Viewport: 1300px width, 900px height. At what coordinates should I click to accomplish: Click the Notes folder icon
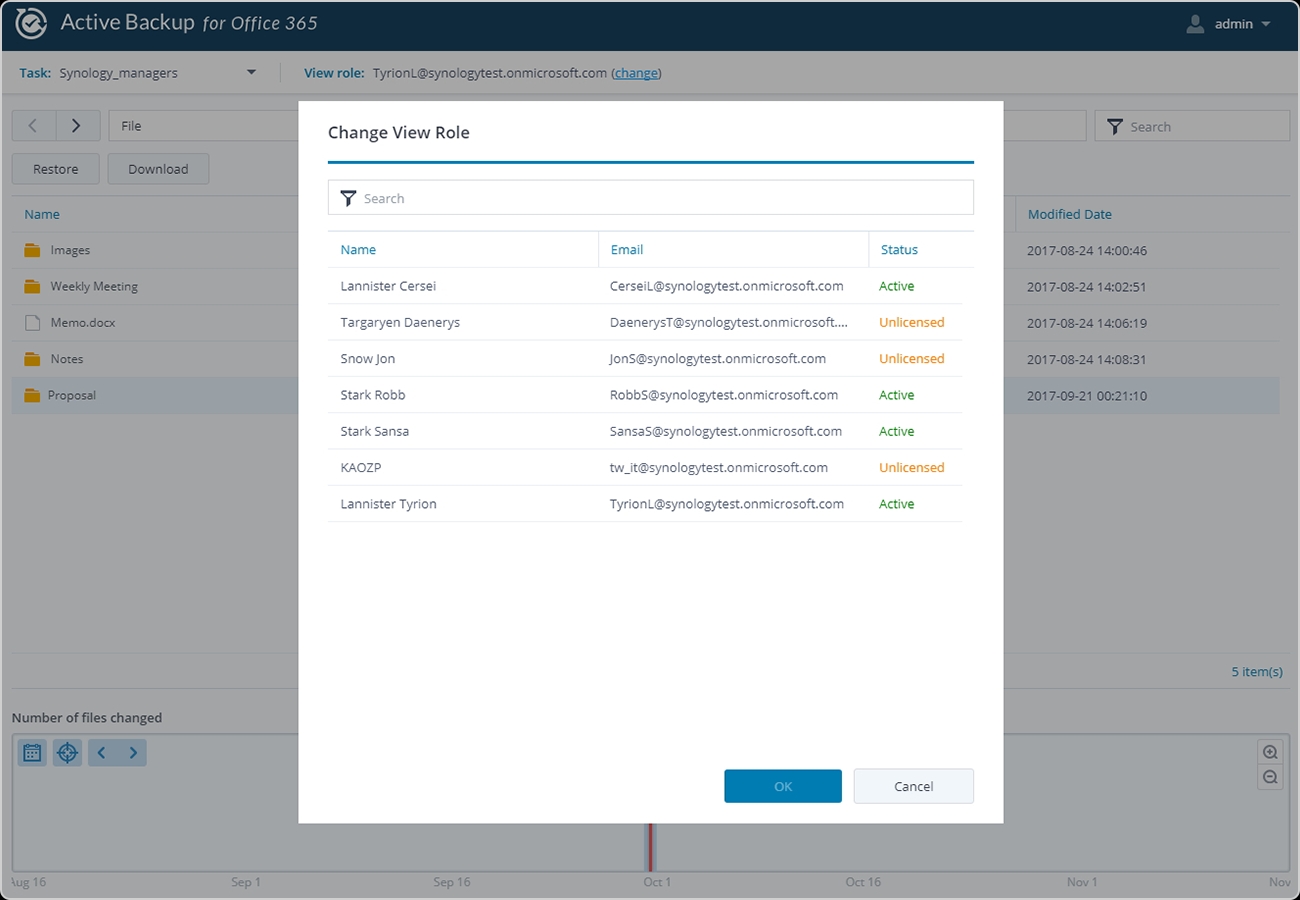coord(32,359)
